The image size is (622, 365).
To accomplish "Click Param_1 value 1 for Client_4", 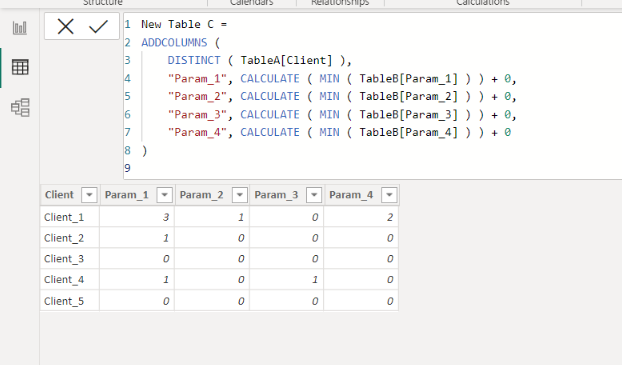I will click(x=137, y=279).
